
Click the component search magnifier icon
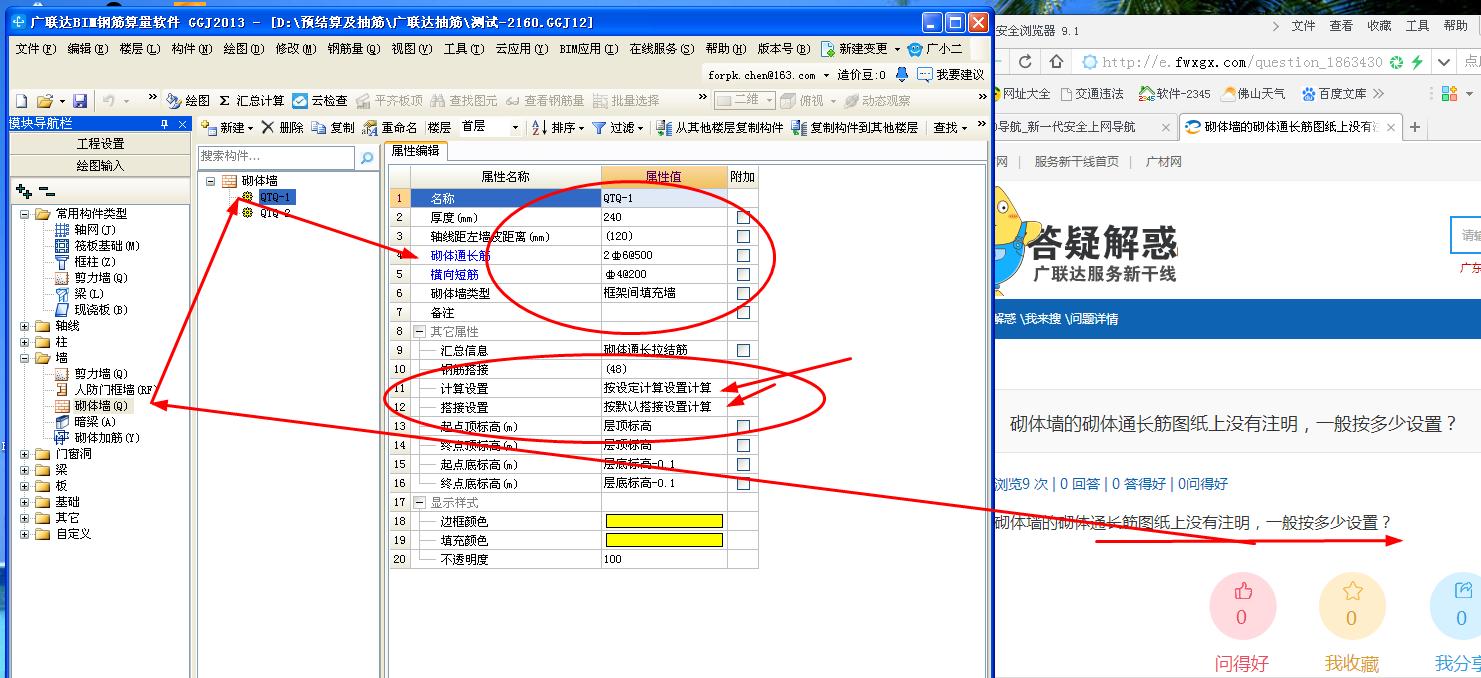367,158
